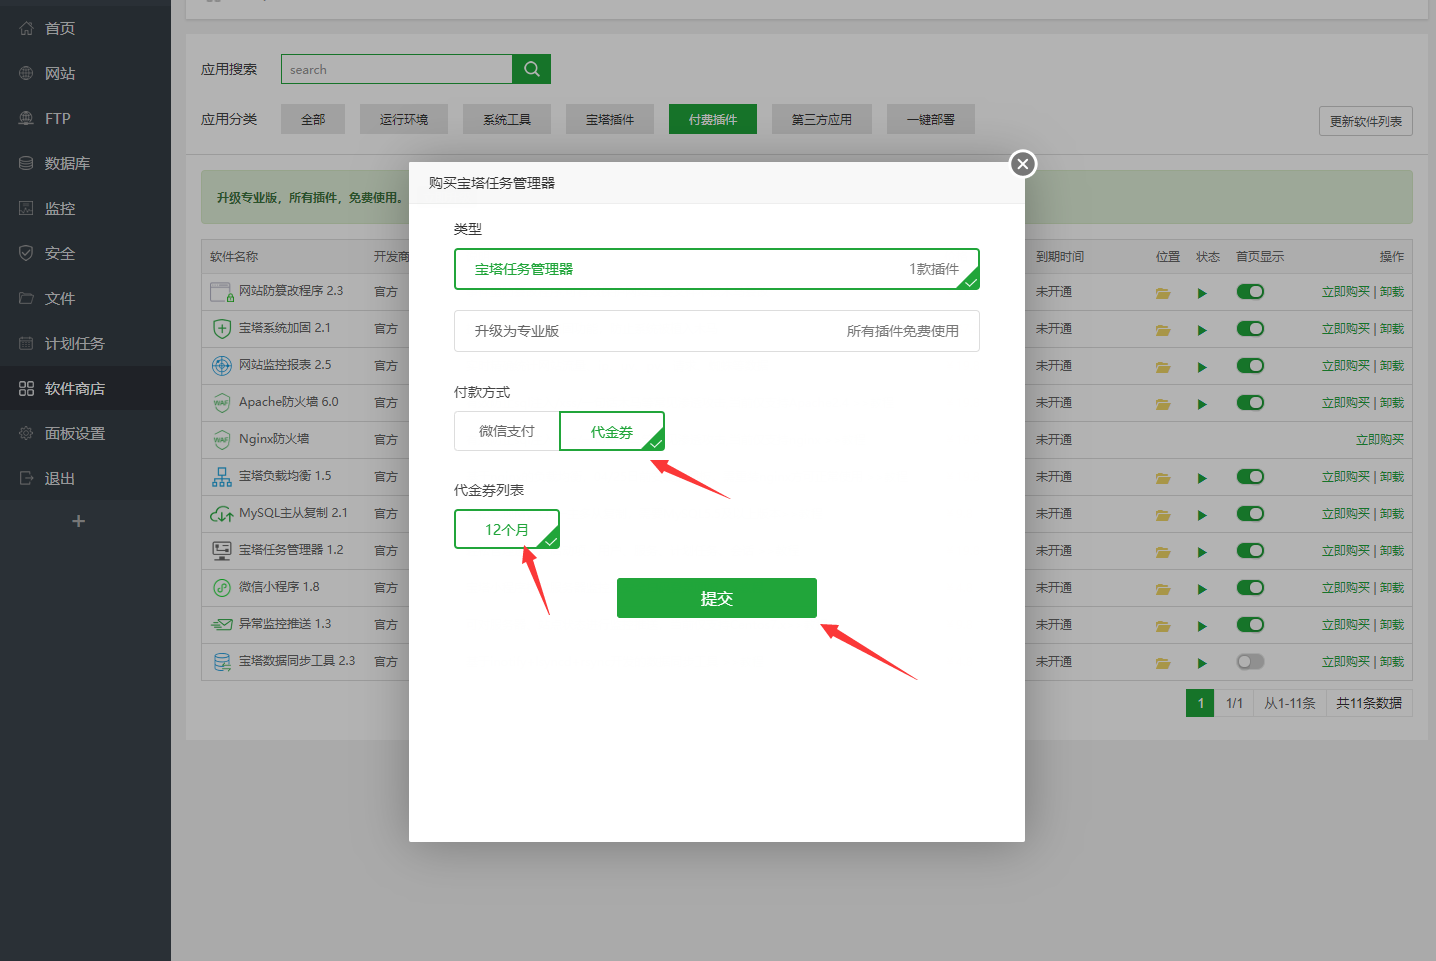This screenshot has width=1436, height=961.
Task: Select the 全部 category tab
Action: [x=313, y=119]
